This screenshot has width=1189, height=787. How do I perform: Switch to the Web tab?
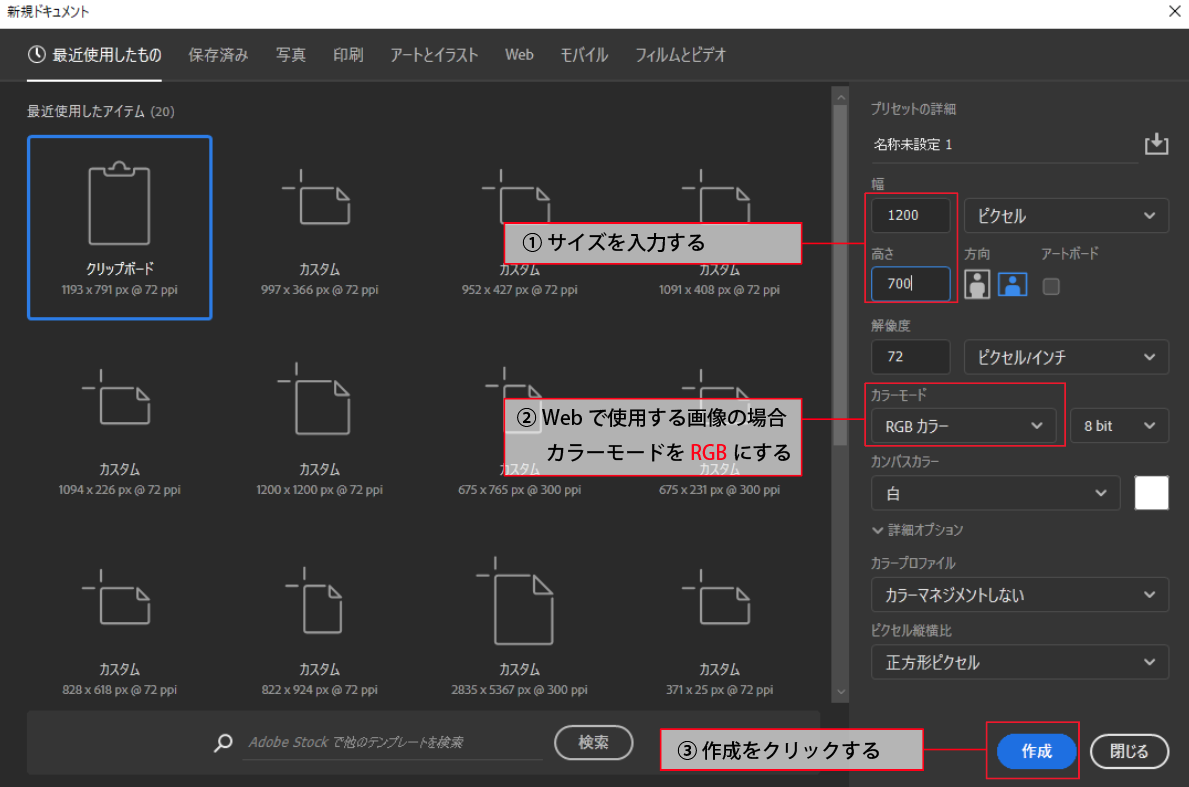point(519,55)
